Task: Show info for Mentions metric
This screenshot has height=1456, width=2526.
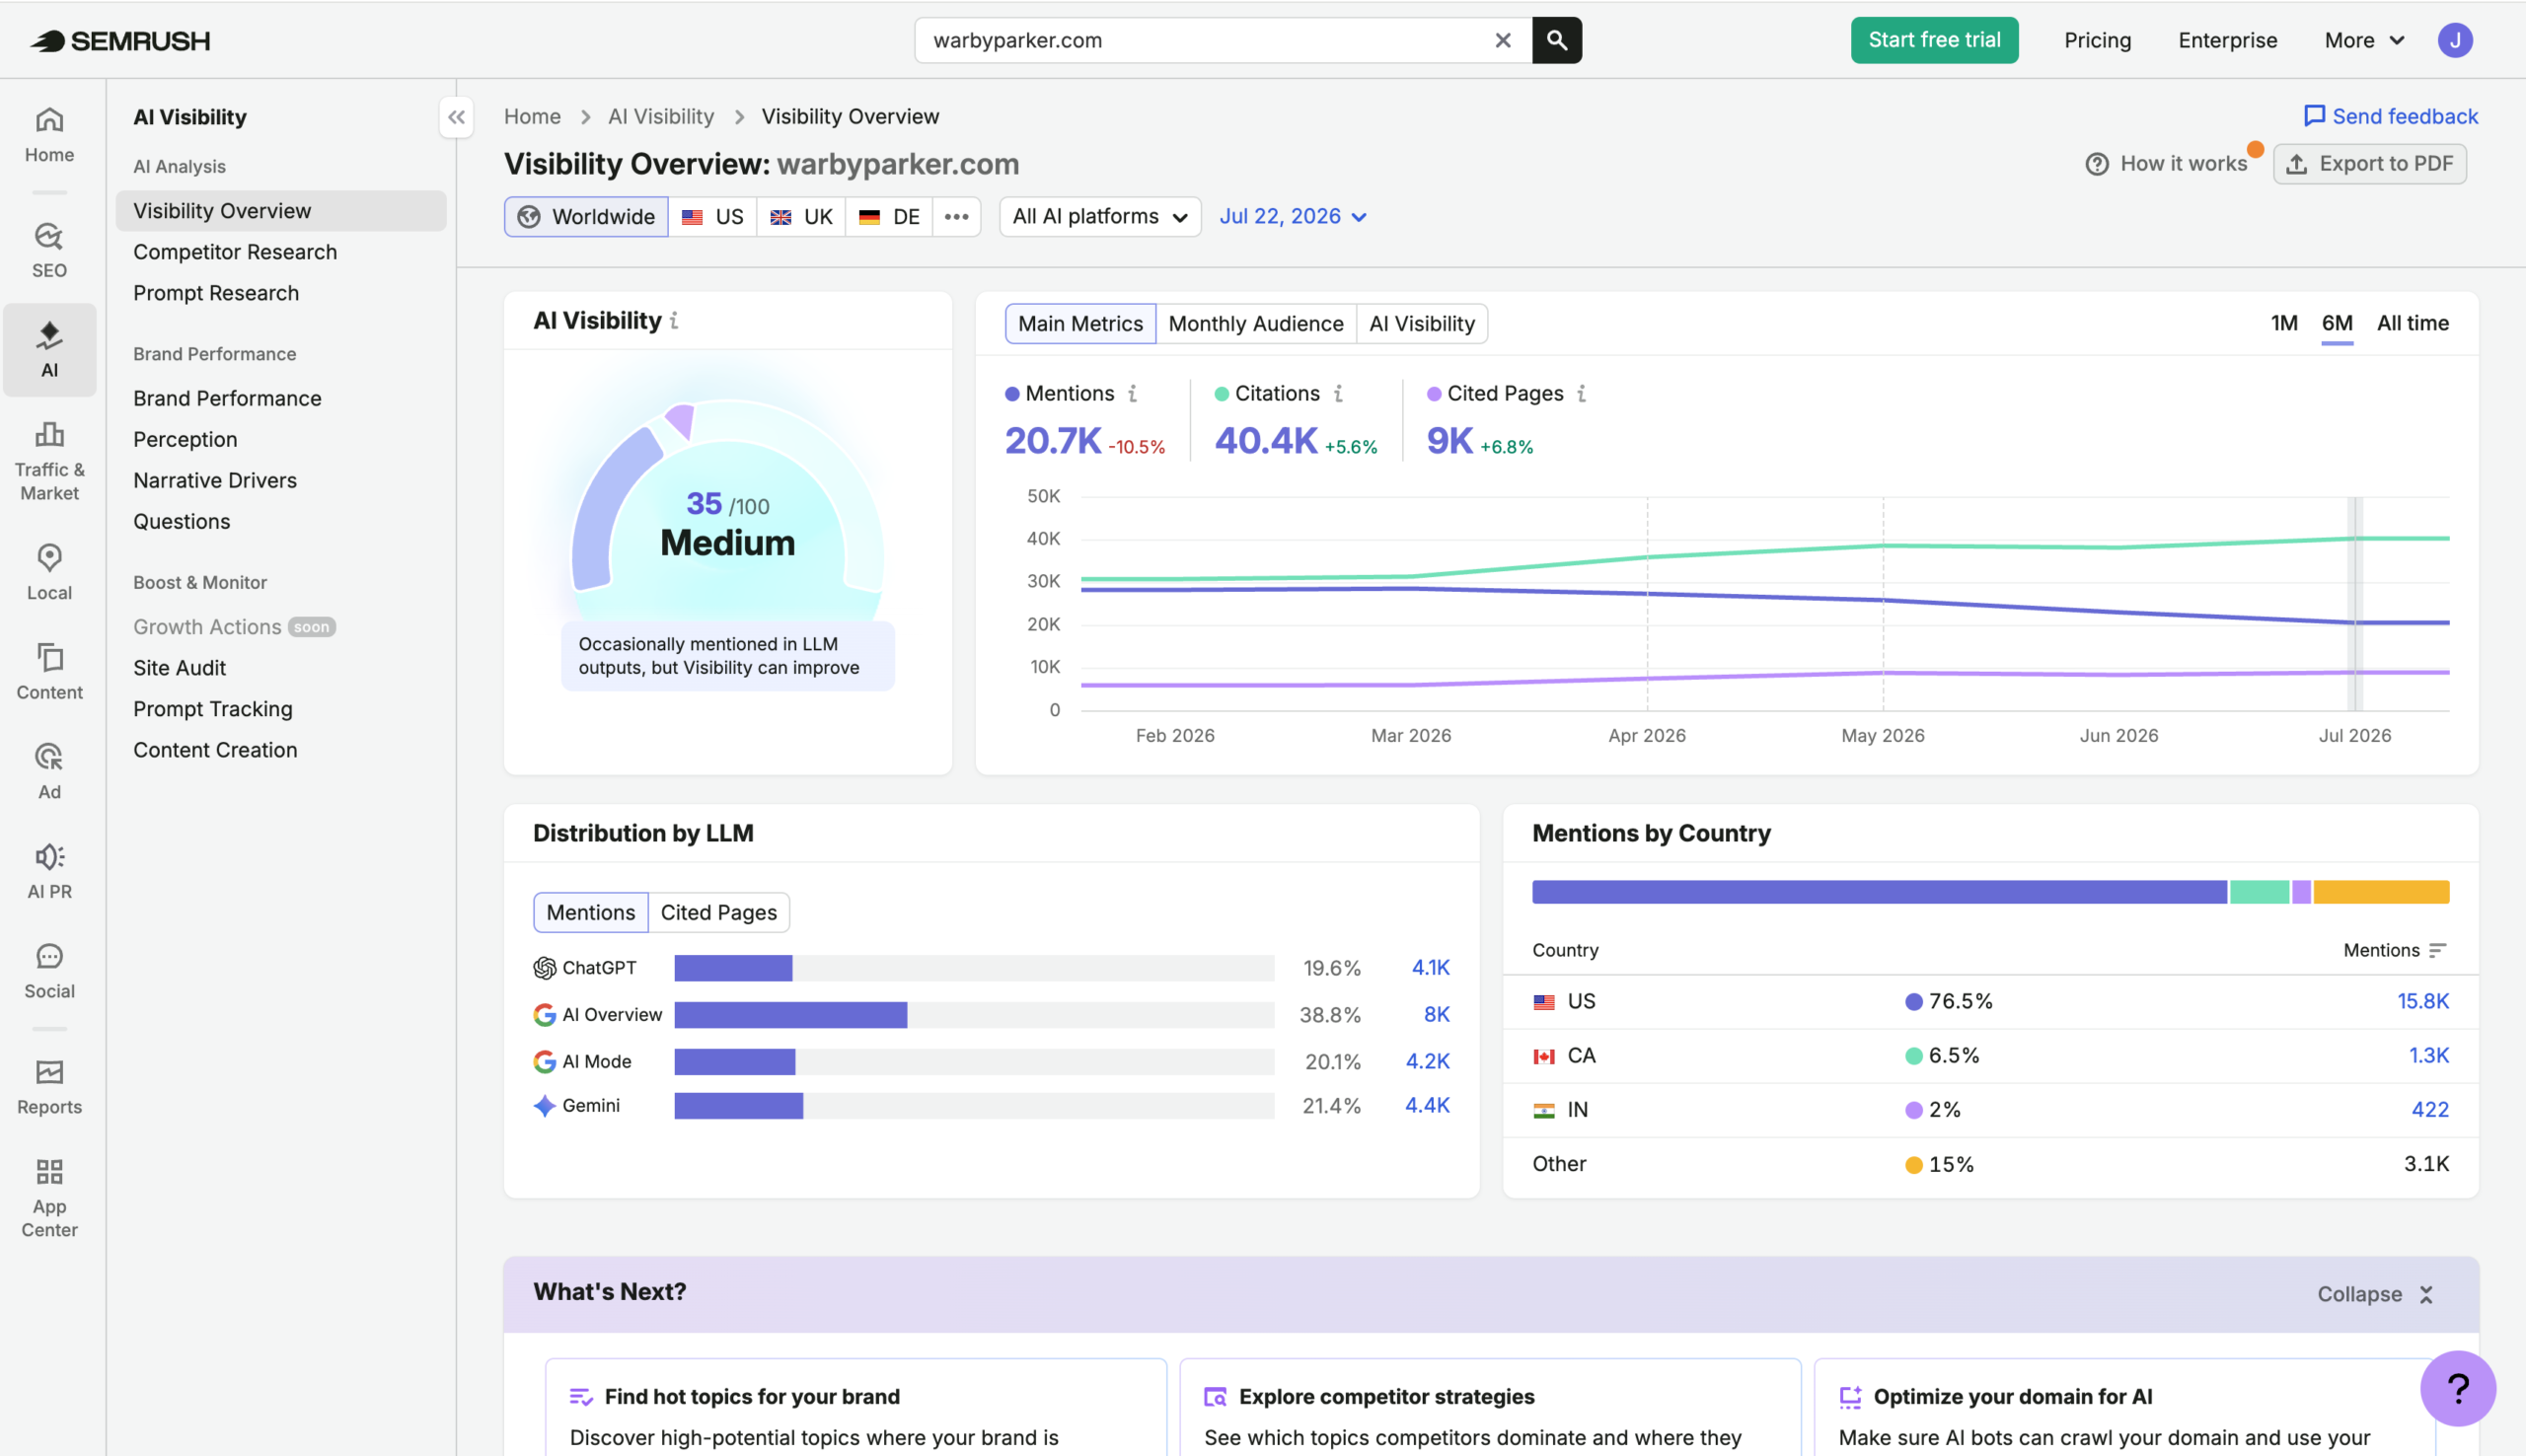Action: (1132, 394)
